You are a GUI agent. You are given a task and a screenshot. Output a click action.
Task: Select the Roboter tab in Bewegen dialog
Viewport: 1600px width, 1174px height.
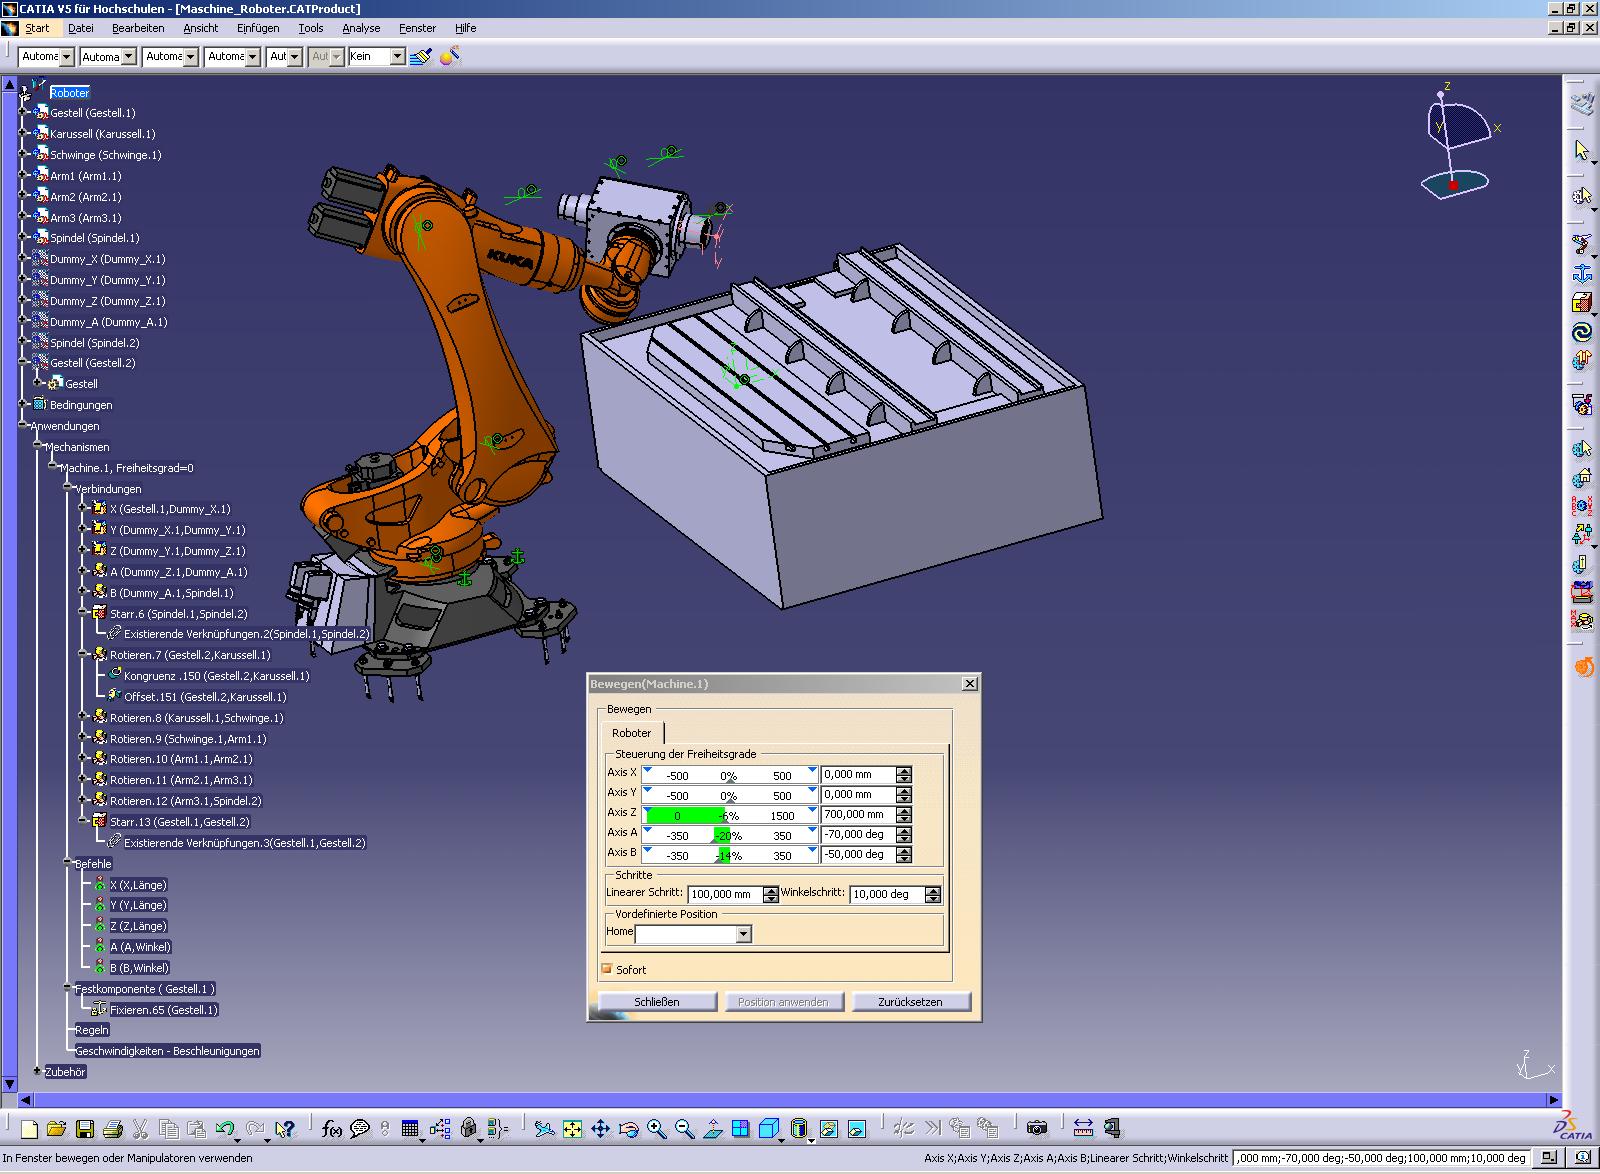click(x=632, y=733)
